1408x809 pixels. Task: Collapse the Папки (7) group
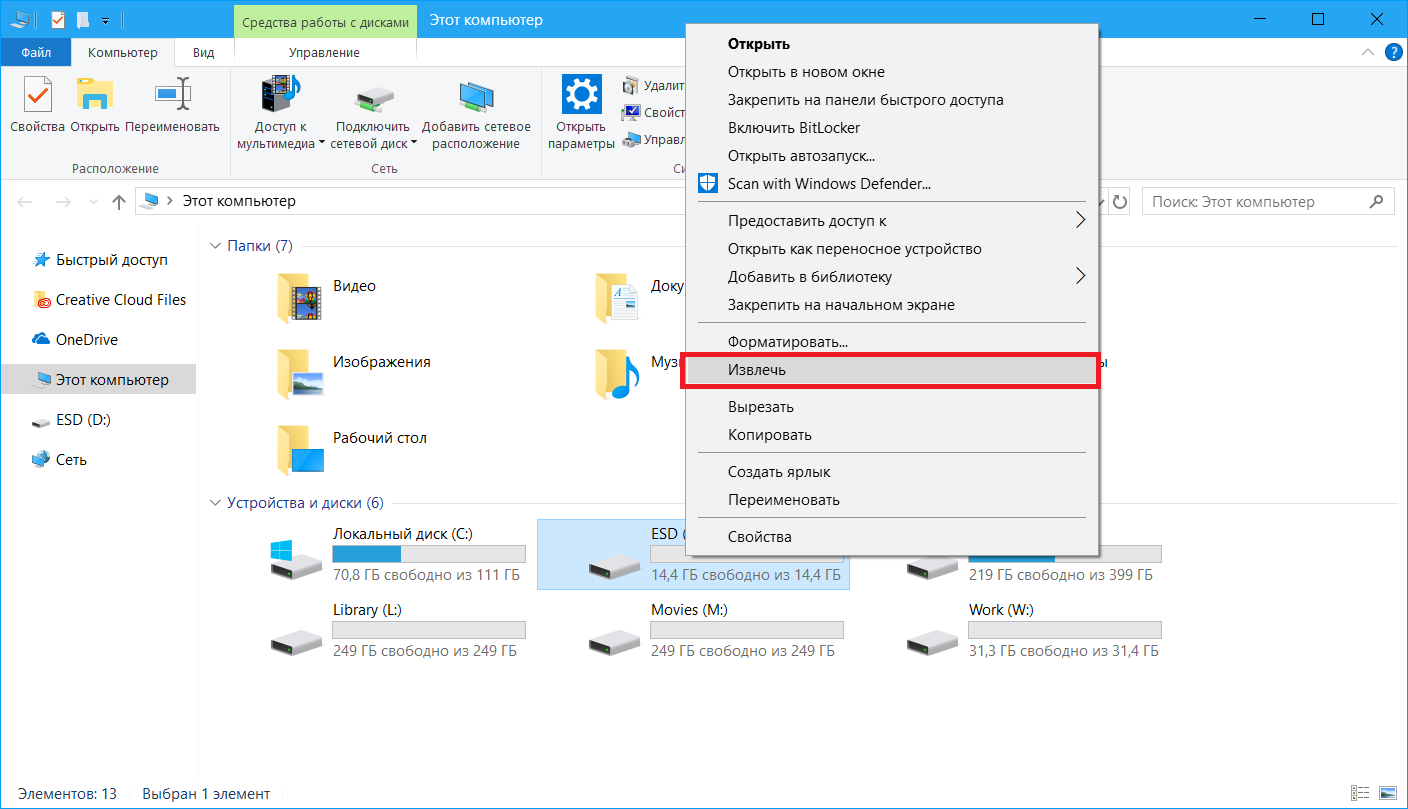pyautogui.click(x=215, y=246)
